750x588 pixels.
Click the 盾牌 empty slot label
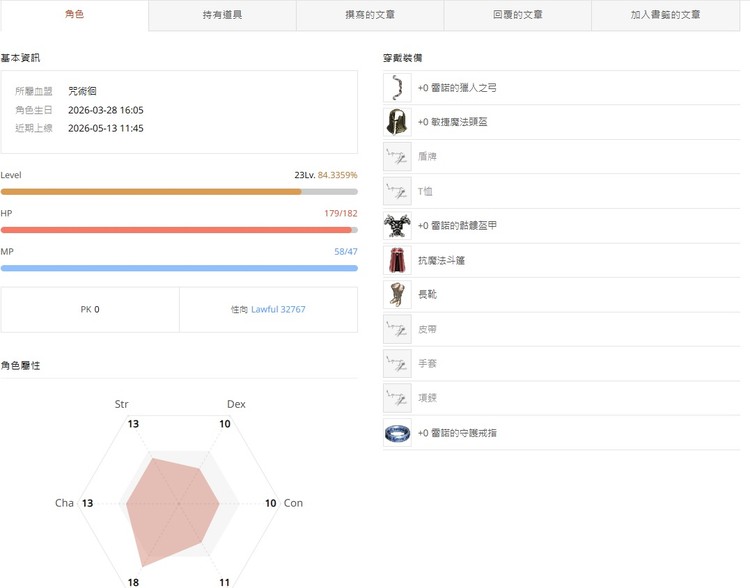(427, 156)
